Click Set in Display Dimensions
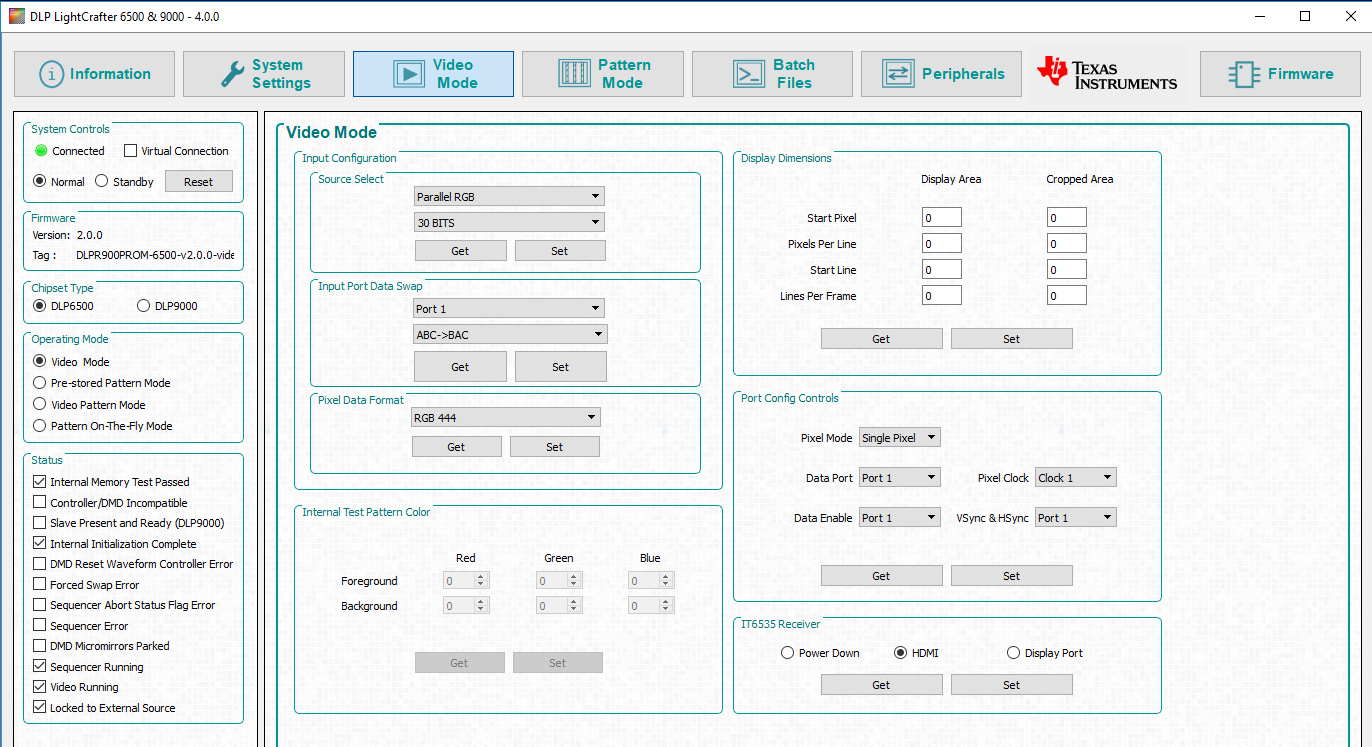This screenshot has height=747, width=1372. pos(1012,339)
